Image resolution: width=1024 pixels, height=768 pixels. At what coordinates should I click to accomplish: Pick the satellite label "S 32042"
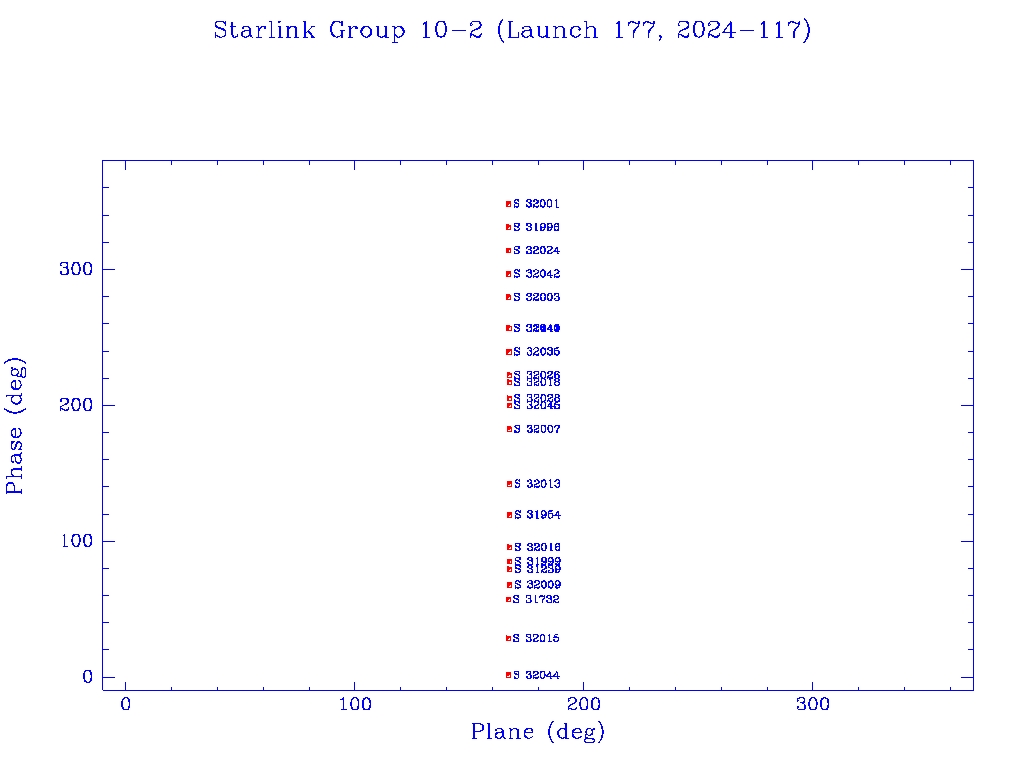point(536,274)
